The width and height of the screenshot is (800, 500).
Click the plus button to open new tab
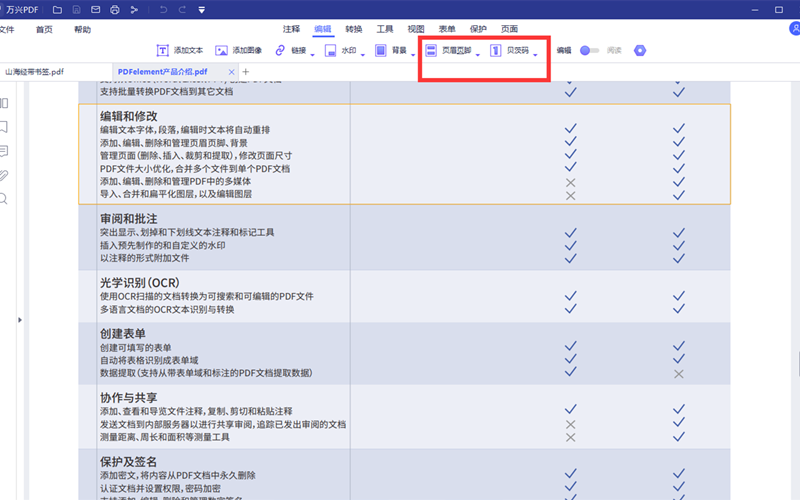246,72
